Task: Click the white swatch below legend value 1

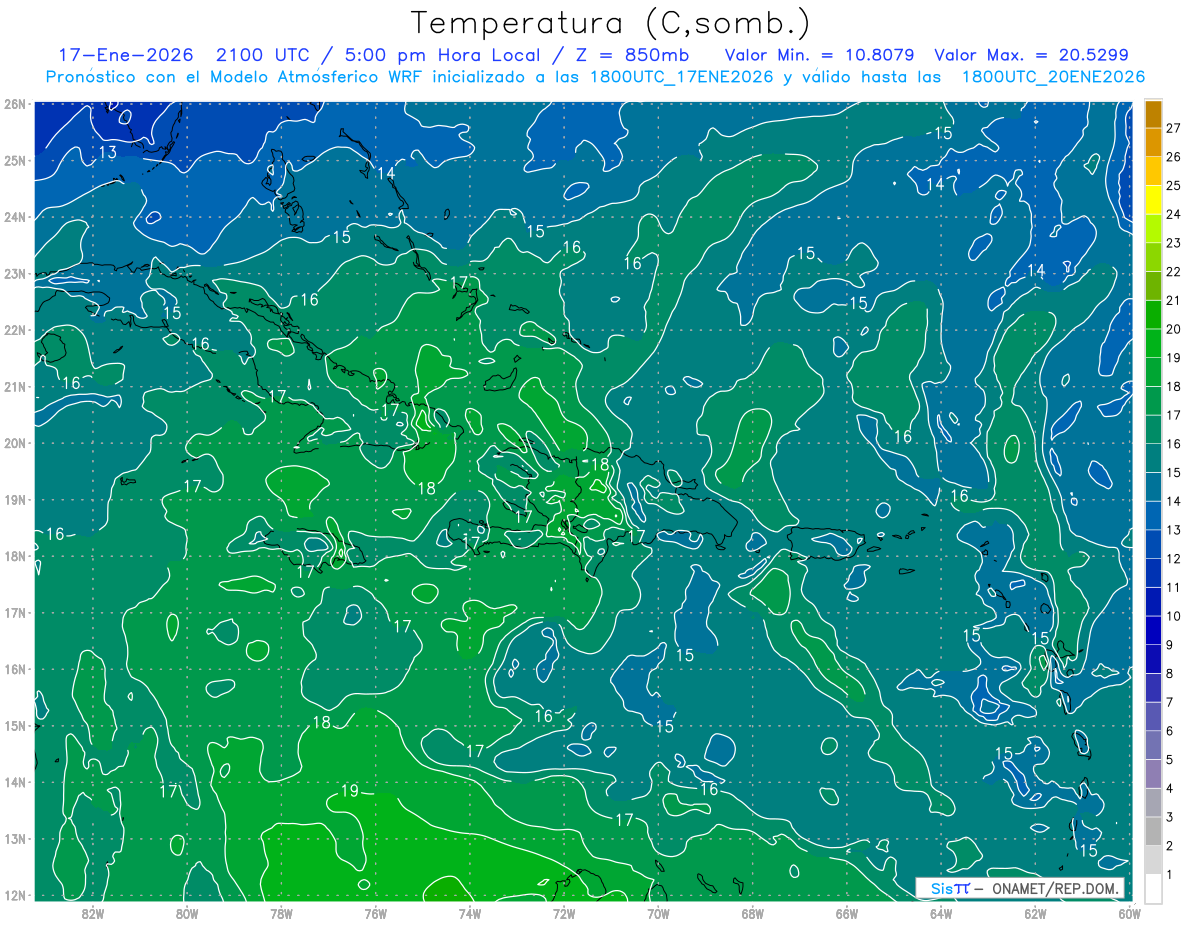Action: coord(1154,889)
